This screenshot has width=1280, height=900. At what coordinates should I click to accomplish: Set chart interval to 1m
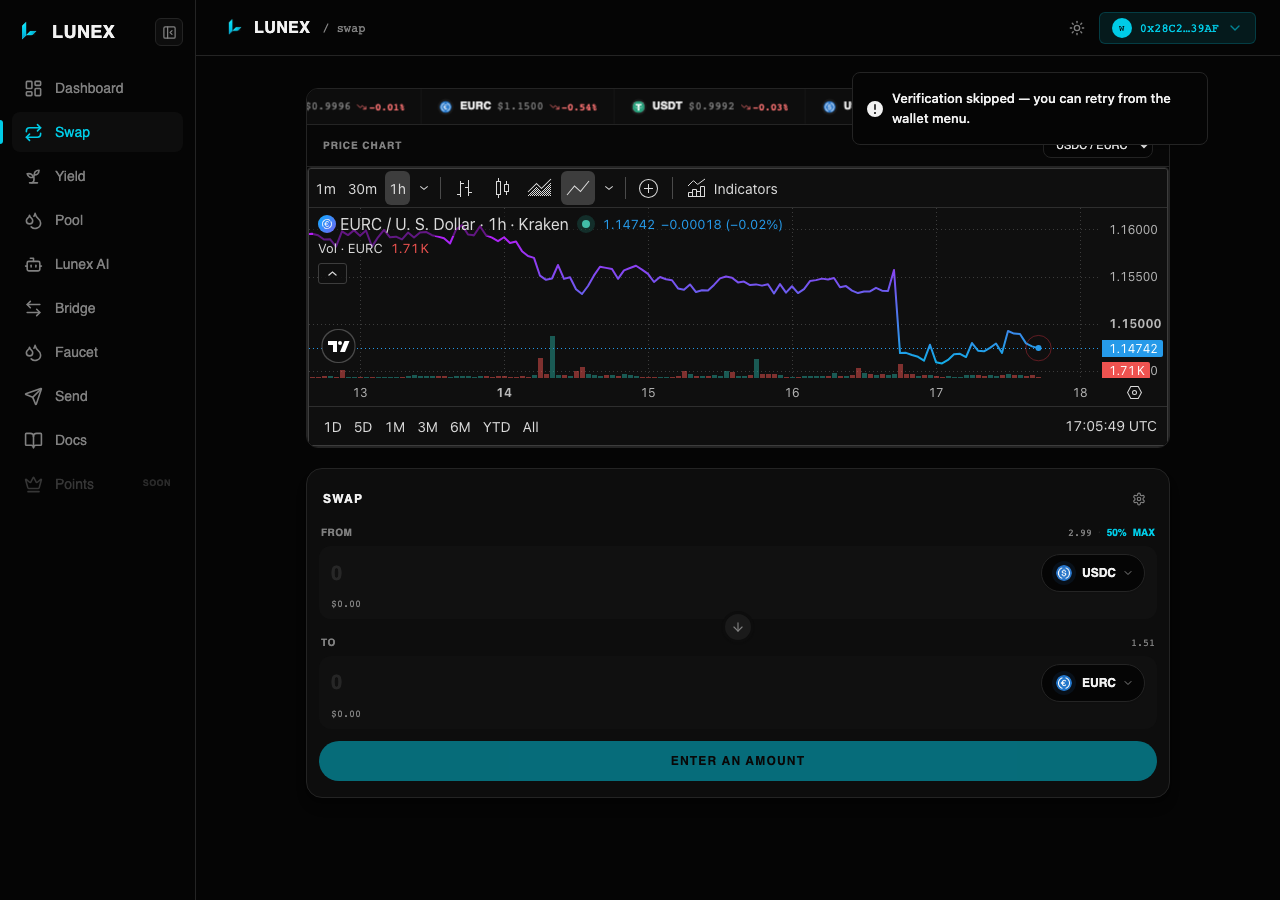[x=326, y=189]
